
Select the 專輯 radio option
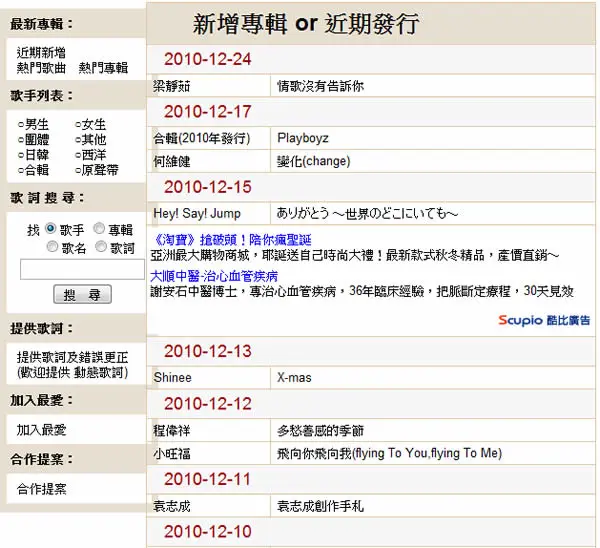[99, 228]
